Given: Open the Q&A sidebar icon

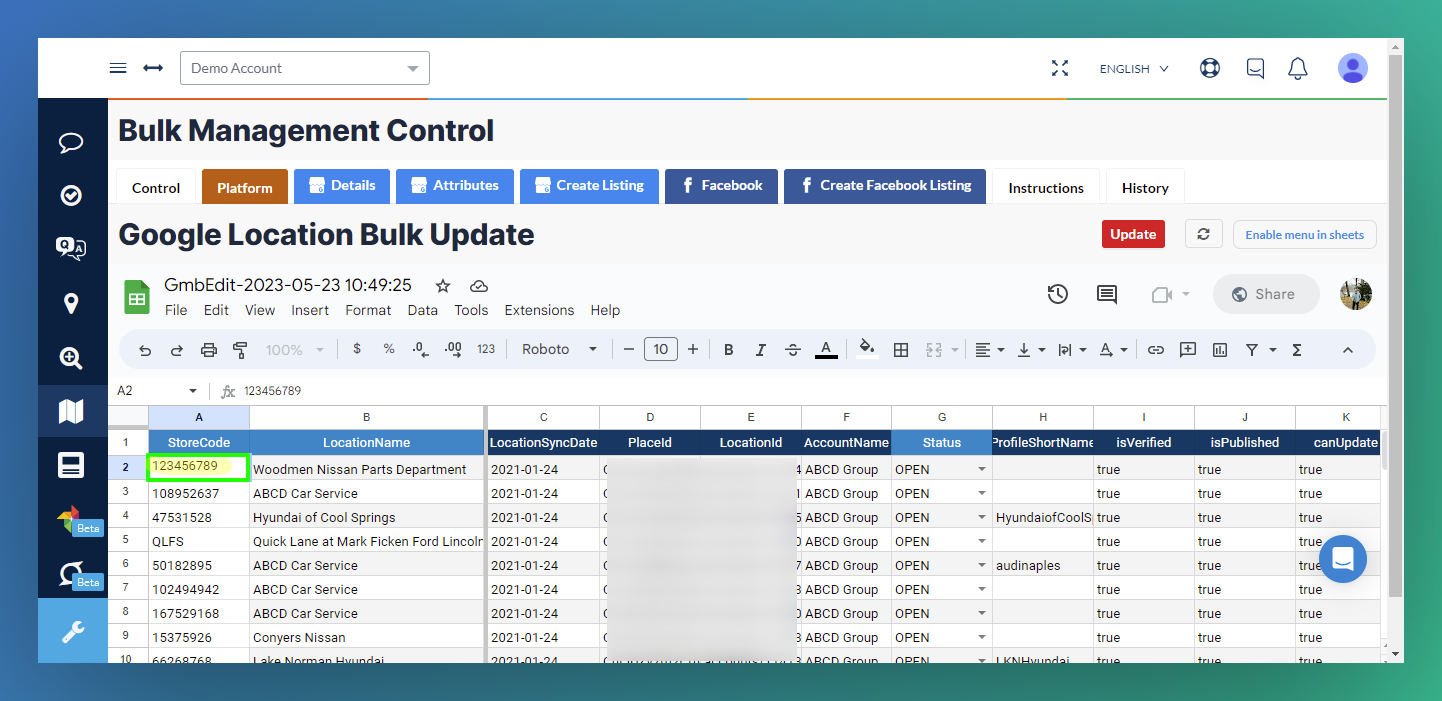Looking at the screenshot, I should (71, 249).
